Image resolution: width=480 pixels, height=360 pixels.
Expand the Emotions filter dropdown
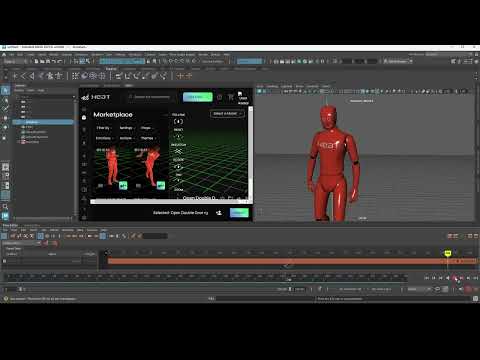coord(105,138)
